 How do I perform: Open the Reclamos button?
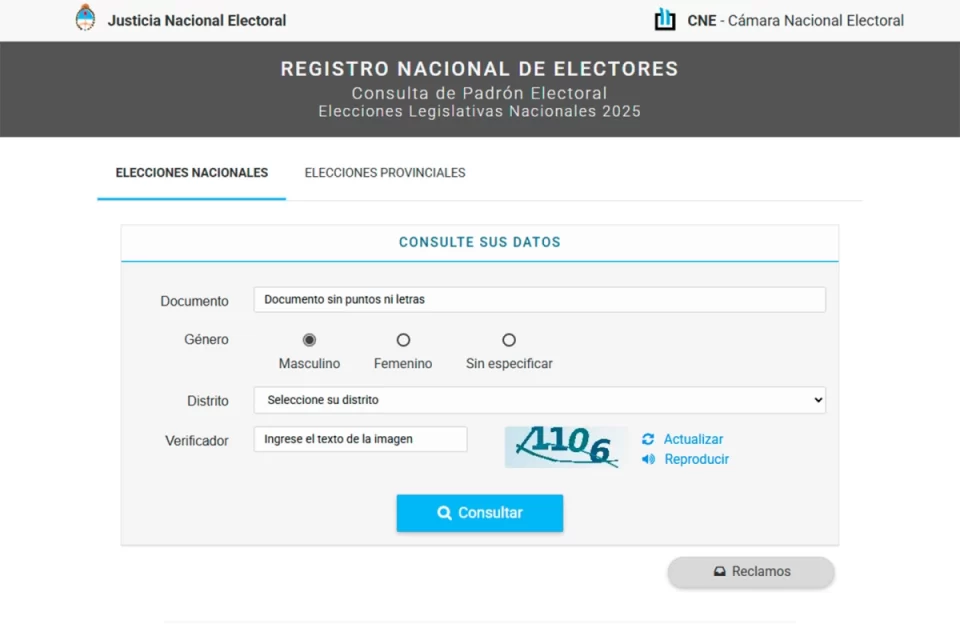tap(751, 572)
